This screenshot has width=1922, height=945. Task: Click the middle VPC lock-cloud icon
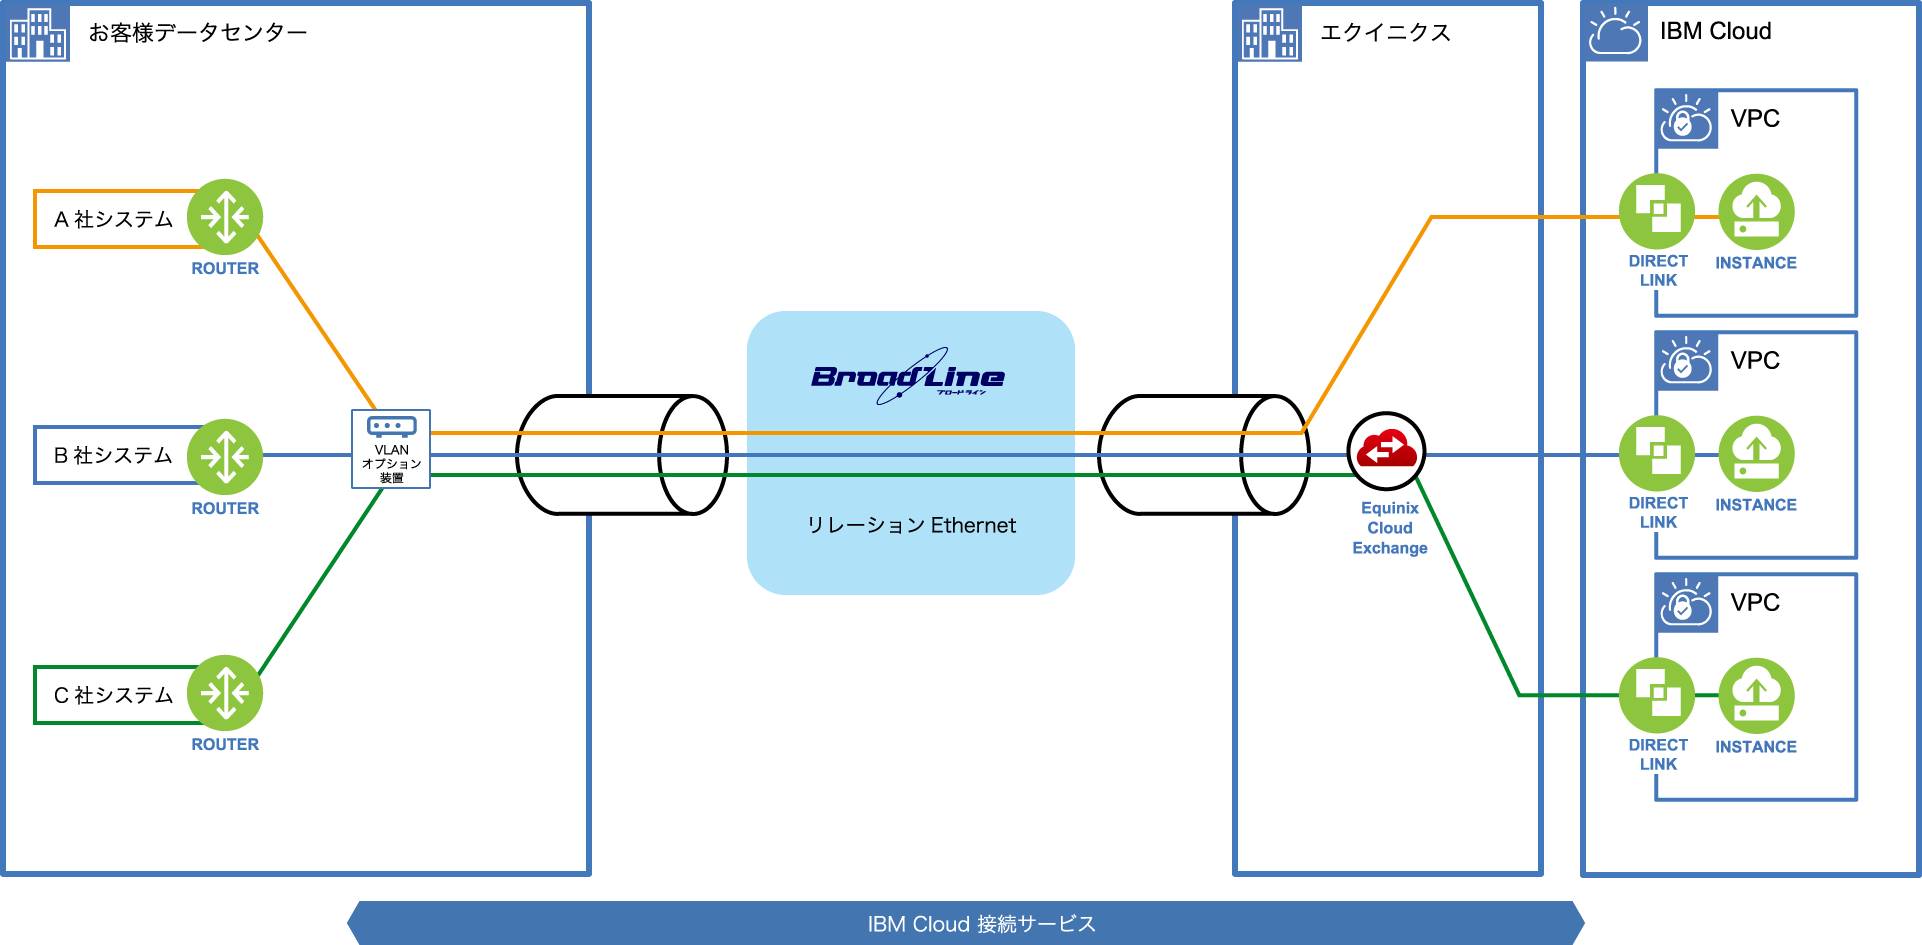point(1687,362)
